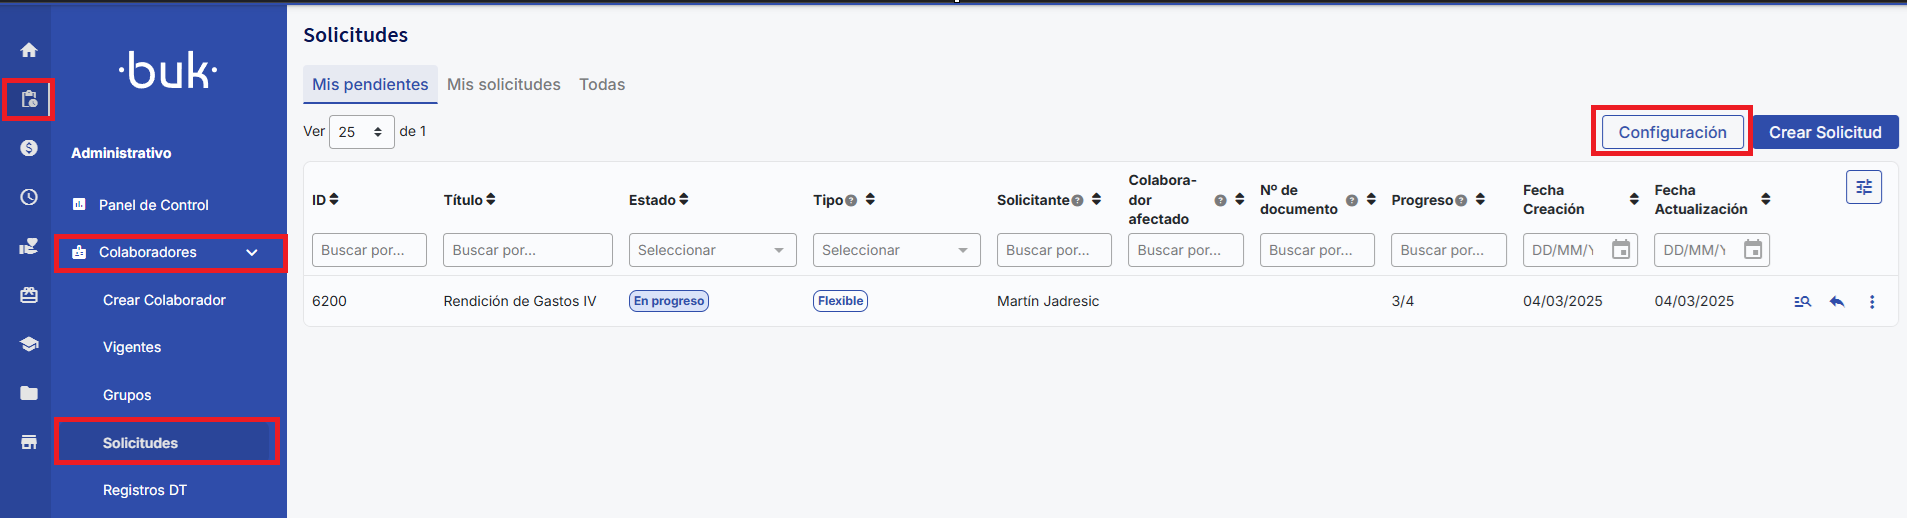Screen dimensions: 1907x518
Task: Open the folder documents icon in sidebar
Action: point(29,393)
